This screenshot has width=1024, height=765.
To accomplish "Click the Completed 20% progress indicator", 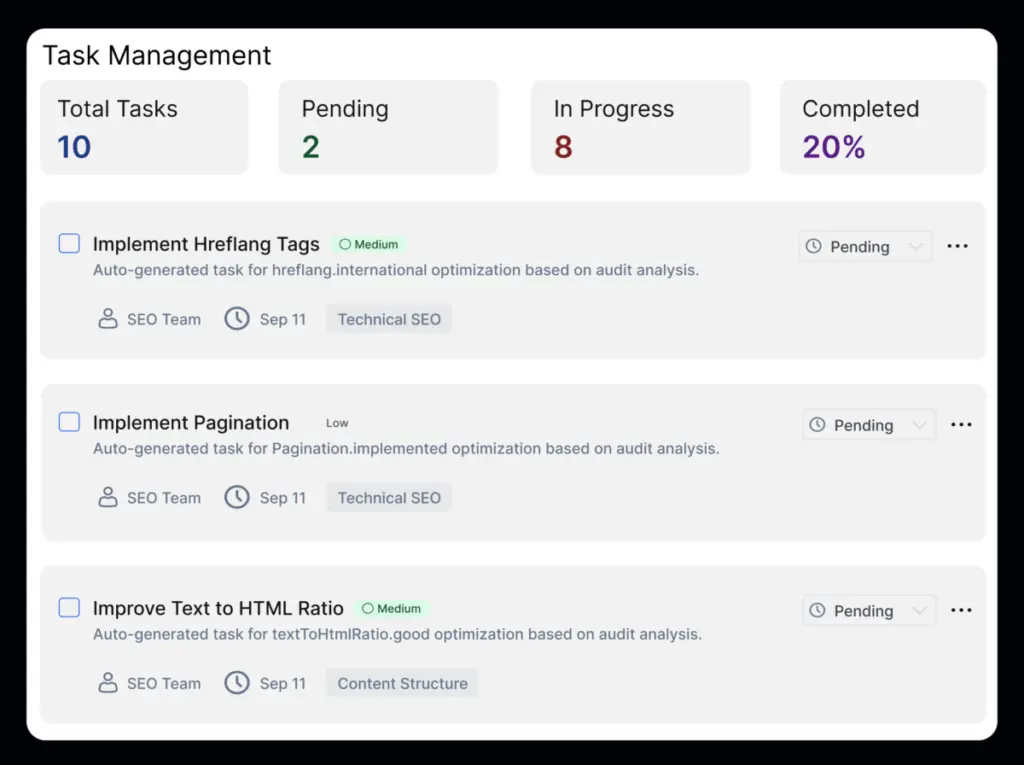I will 882,127.
